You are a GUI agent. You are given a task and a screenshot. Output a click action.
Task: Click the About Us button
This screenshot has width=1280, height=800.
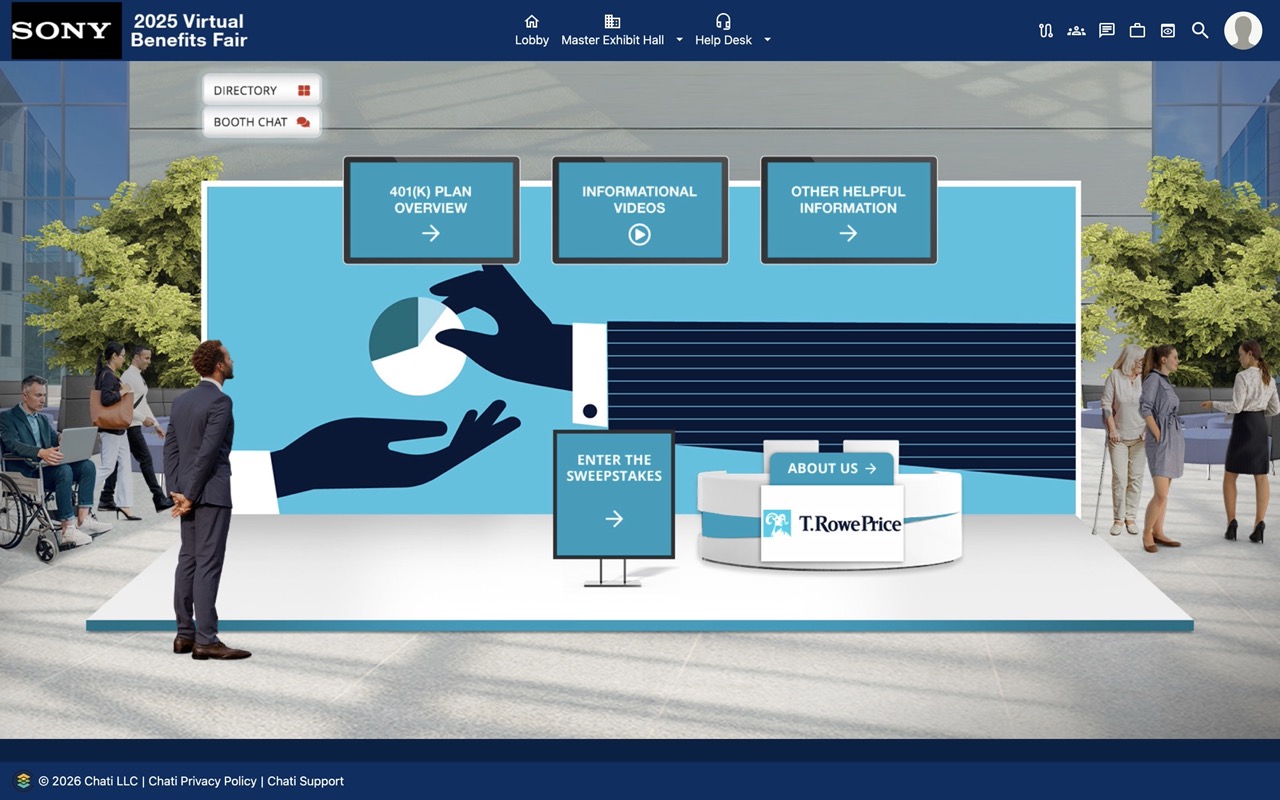coord(832,468)
